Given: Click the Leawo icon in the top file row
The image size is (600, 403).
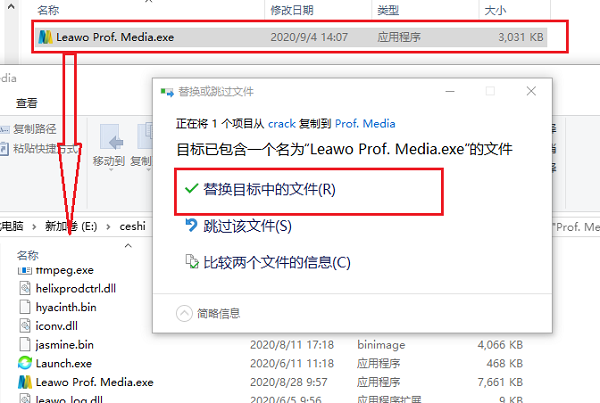Looking at the screenshot, I should [45, 37].
